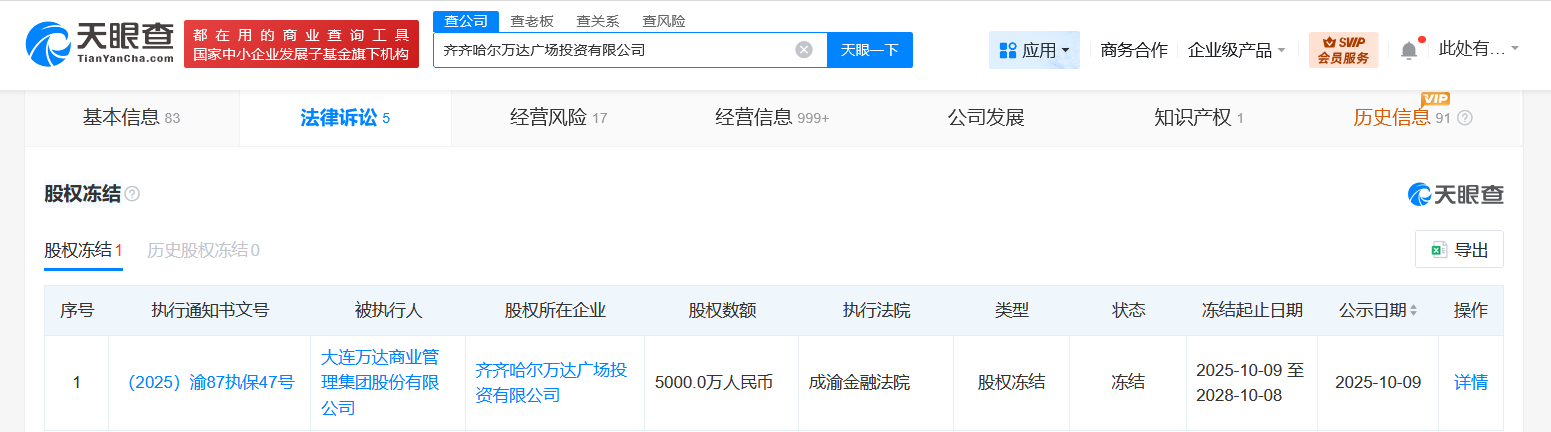Open case link (2025)渝87执保47号
The height and width of the screenshot is (432, 1551).
210,382
